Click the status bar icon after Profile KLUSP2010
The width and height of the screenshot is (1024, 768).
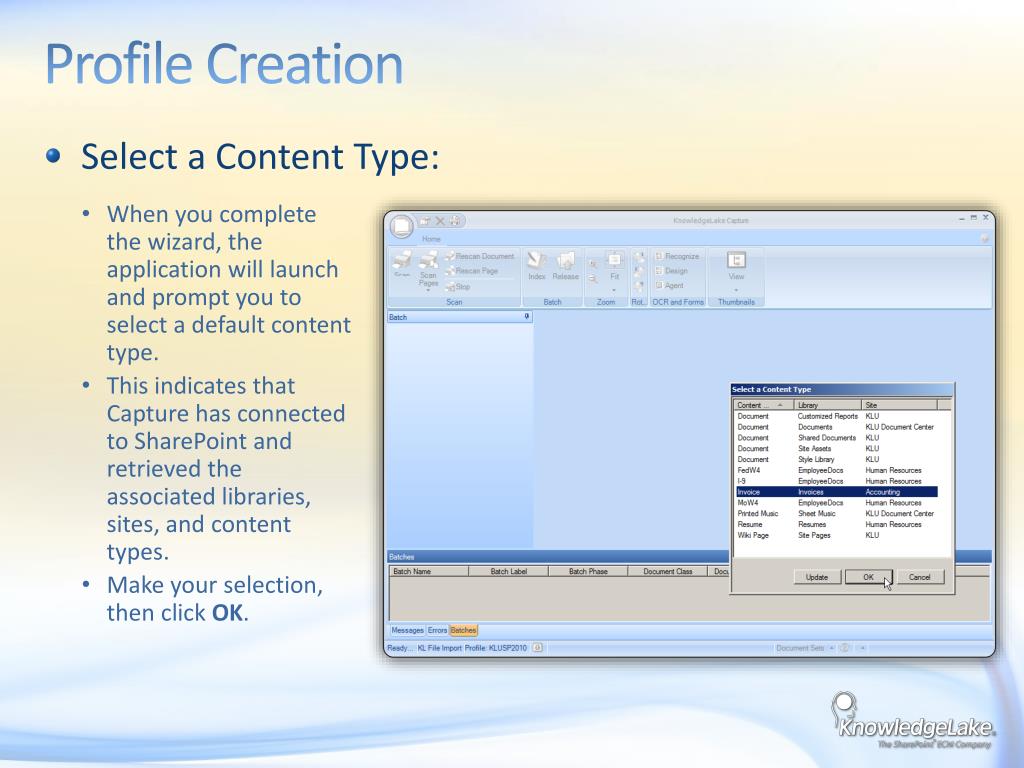[x=537, y=648]
